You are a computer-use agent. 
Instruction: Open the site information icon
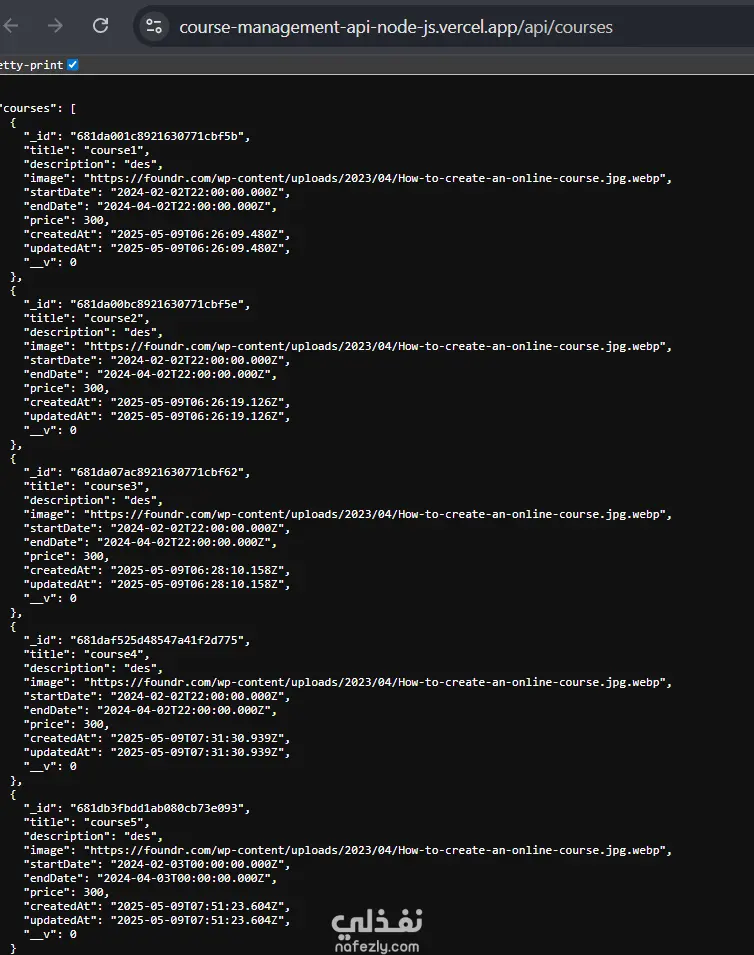tap(153, 27)
